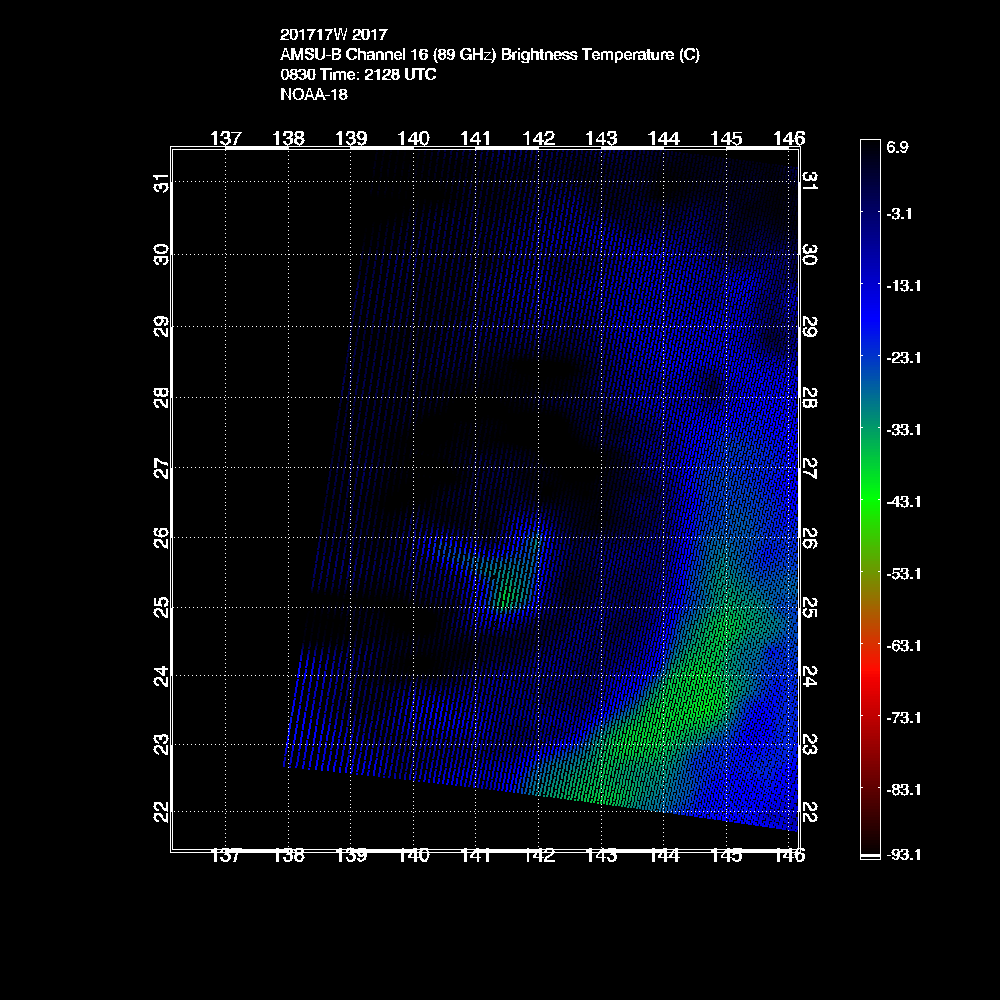Click longitude 146 on the bottom axis
The height and width of the screenshot is (1000, 1000).
pos(789,856)
